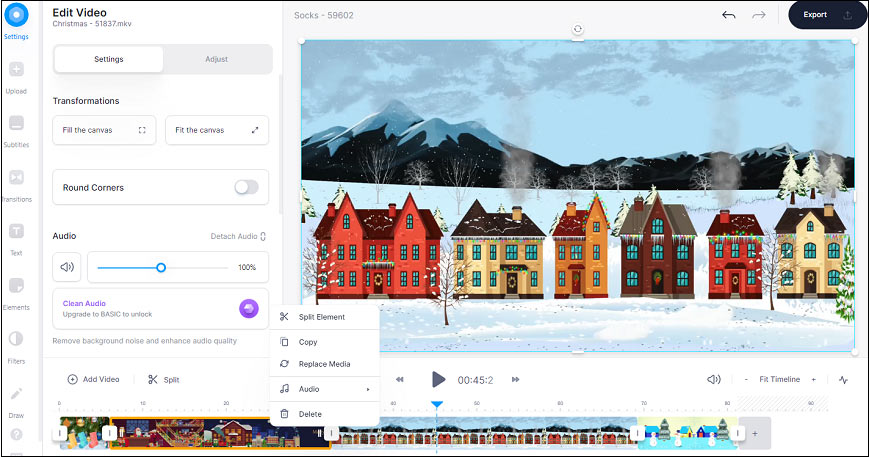Click the undo arrow icon
Image resolution: width=869 pixels, height=457 pixels.
pos(729,15)
